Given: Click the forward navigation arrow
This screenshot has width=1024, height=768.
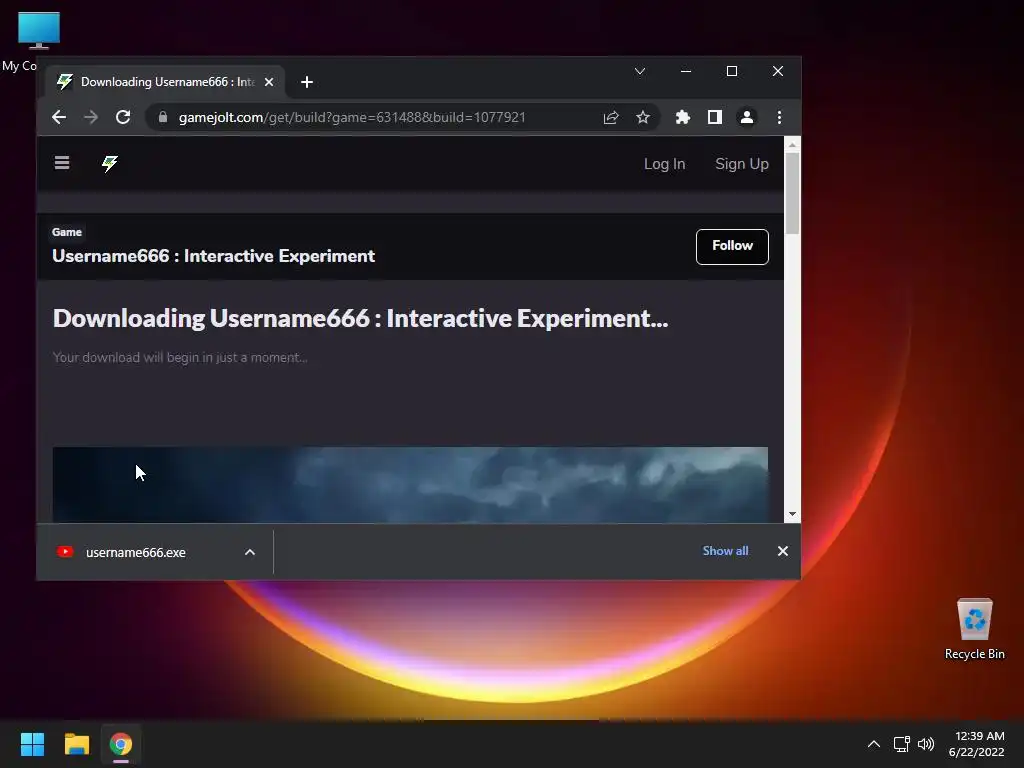Looking at the screenshot, I should coord(91,118).
